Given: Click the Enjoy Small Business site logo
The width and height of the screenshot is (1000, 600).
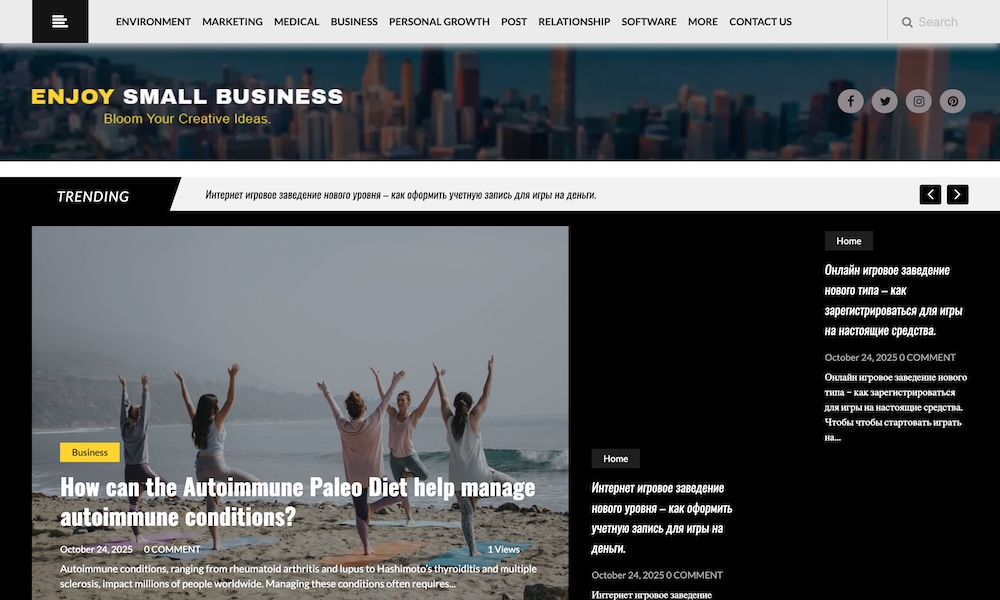Looking at the screenshot, I should pyautogui.click(x=187, y=105).
